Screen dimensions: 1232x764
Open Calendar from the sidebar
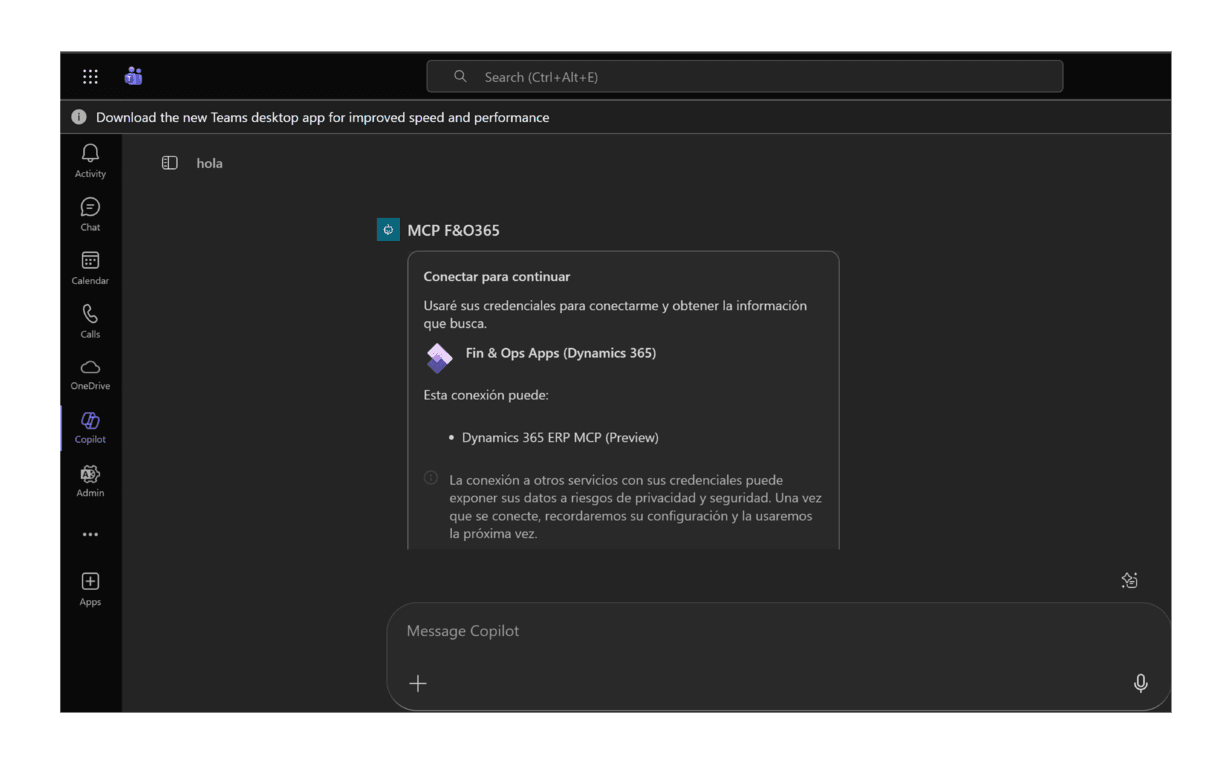tap(90, 268)
